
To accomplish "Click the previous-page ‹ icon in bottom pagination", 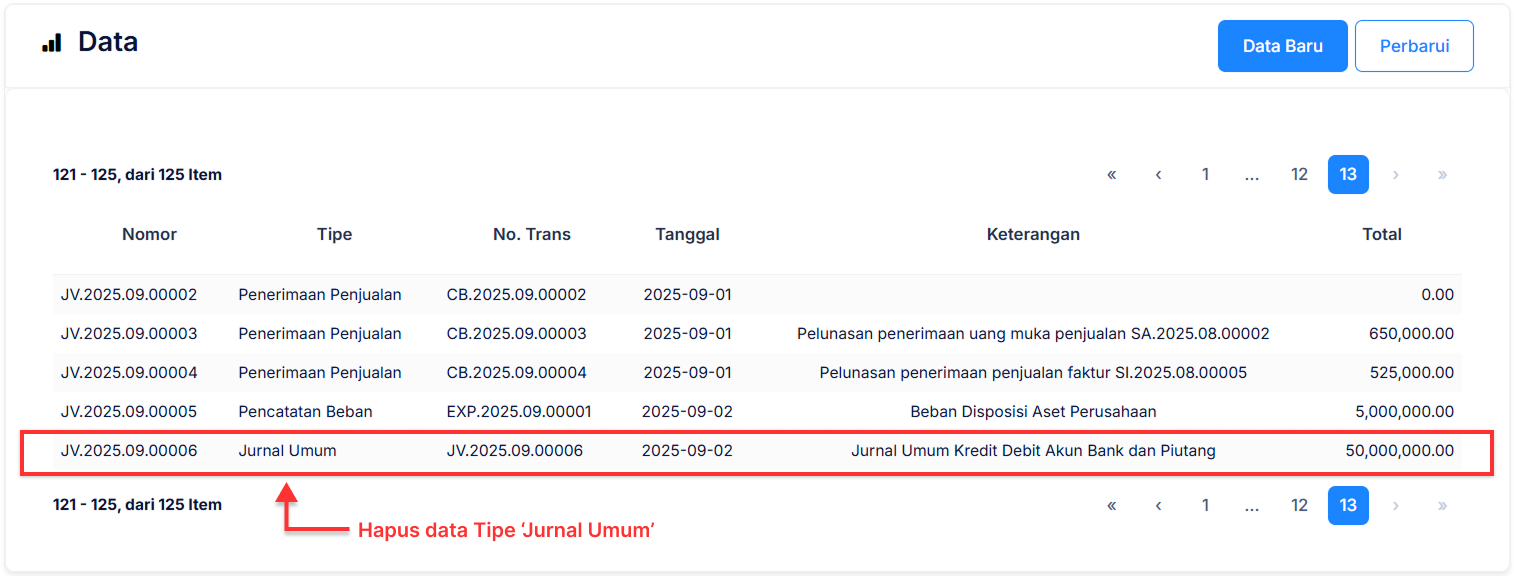I will (1158, 505).
